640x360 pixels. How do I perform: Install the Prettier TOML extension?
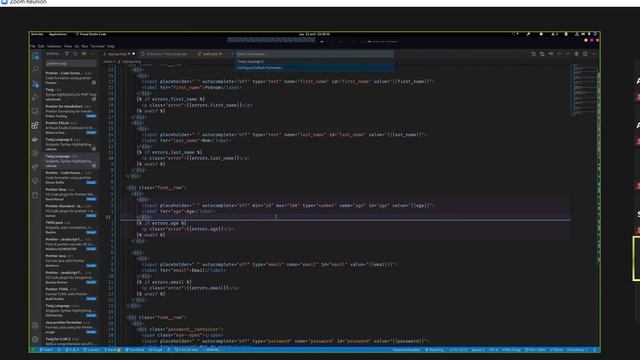coord(91,299)
